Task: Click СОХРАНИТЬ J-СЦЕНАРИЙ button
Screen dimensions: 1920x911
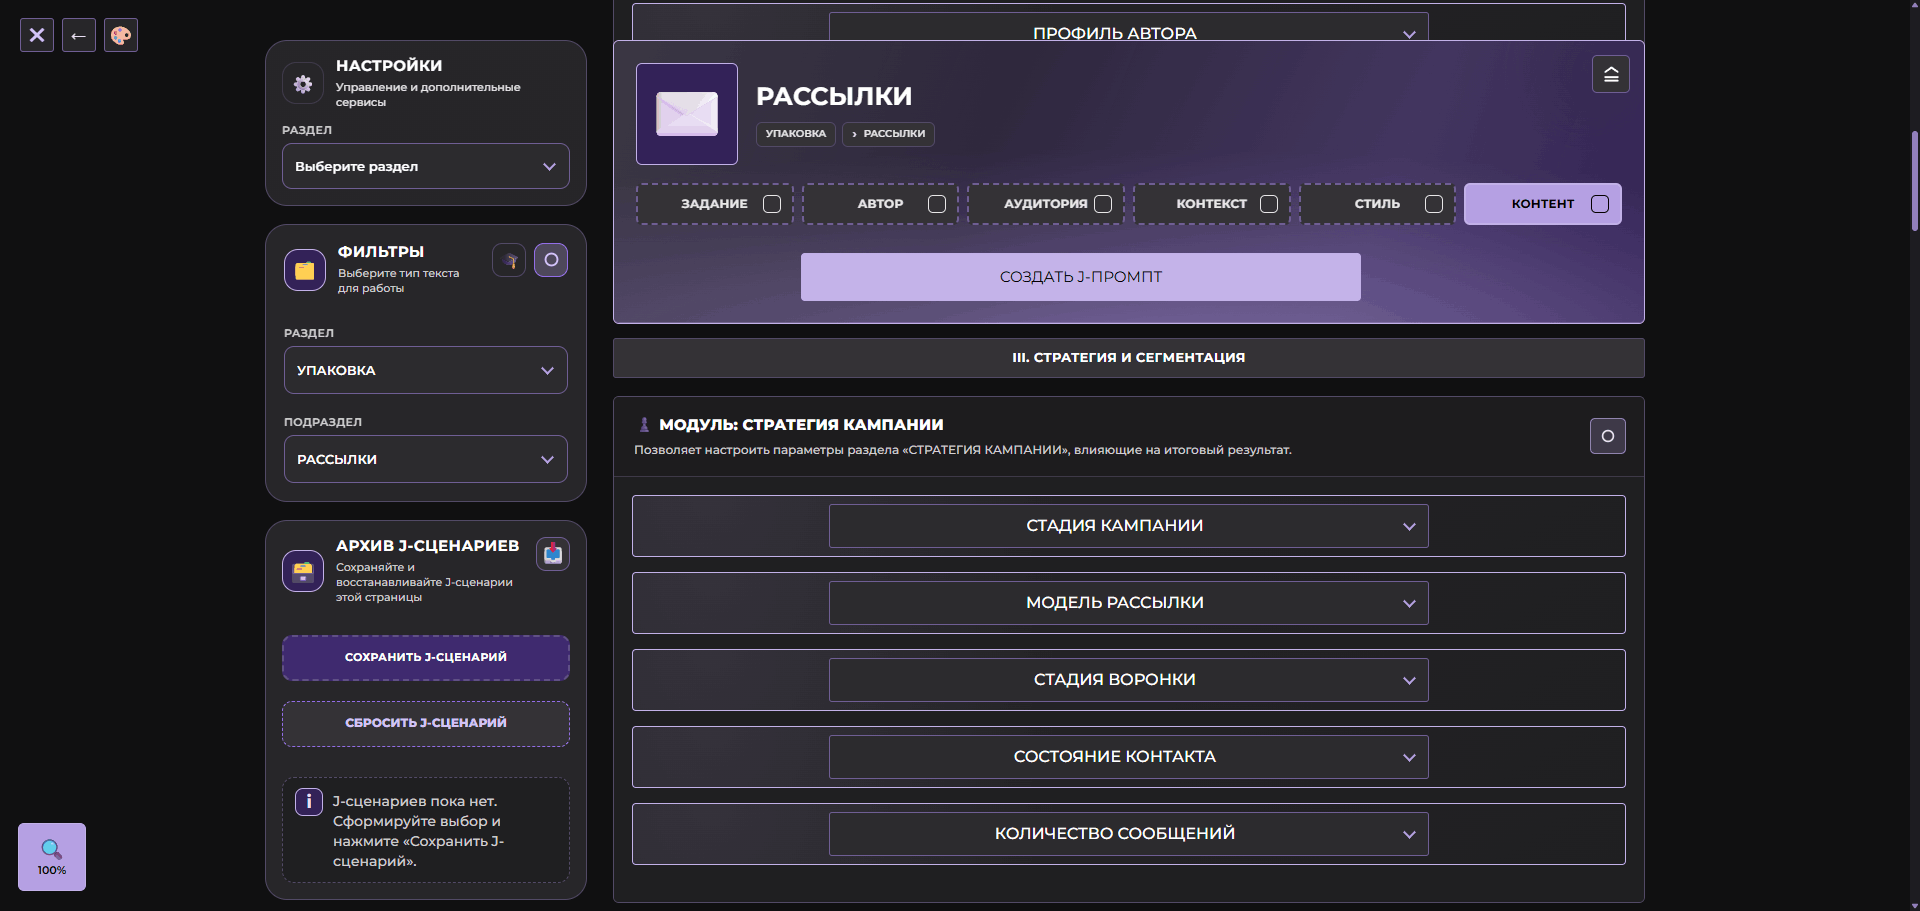Action: 426,657
